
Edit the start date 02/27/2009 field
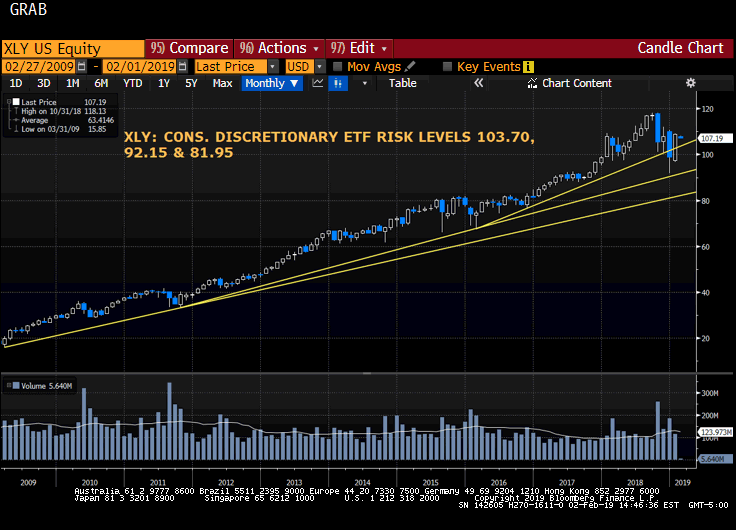point(39,67)
